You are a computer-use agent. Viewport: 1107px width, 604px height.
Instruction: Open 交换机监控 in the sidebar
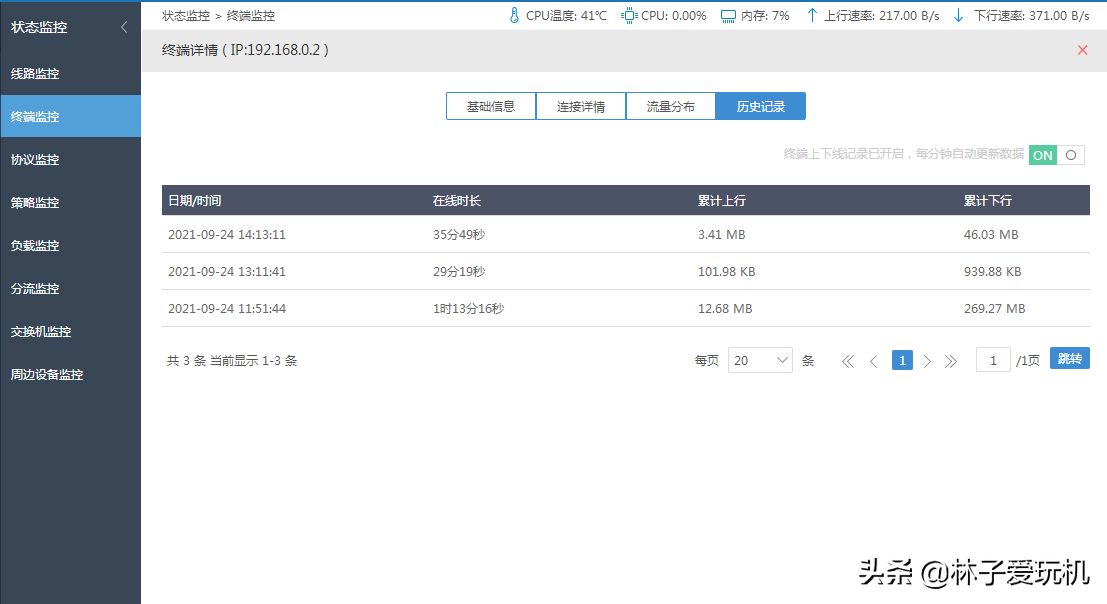pyautogui.click(x=71, y=332)
